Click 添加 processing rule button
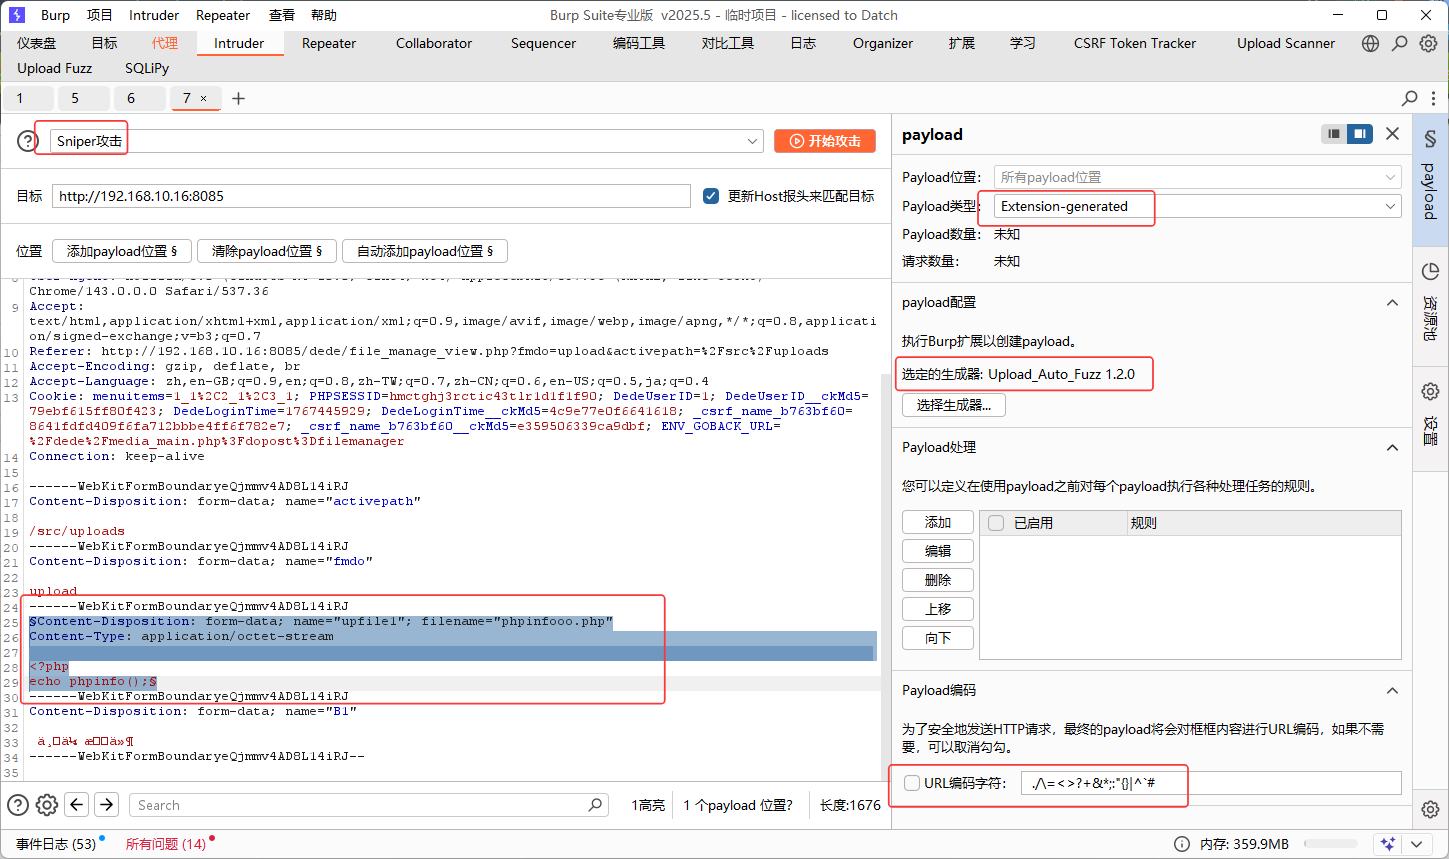The height and width of the screenshot is (859, 1449). pos(938,522)
